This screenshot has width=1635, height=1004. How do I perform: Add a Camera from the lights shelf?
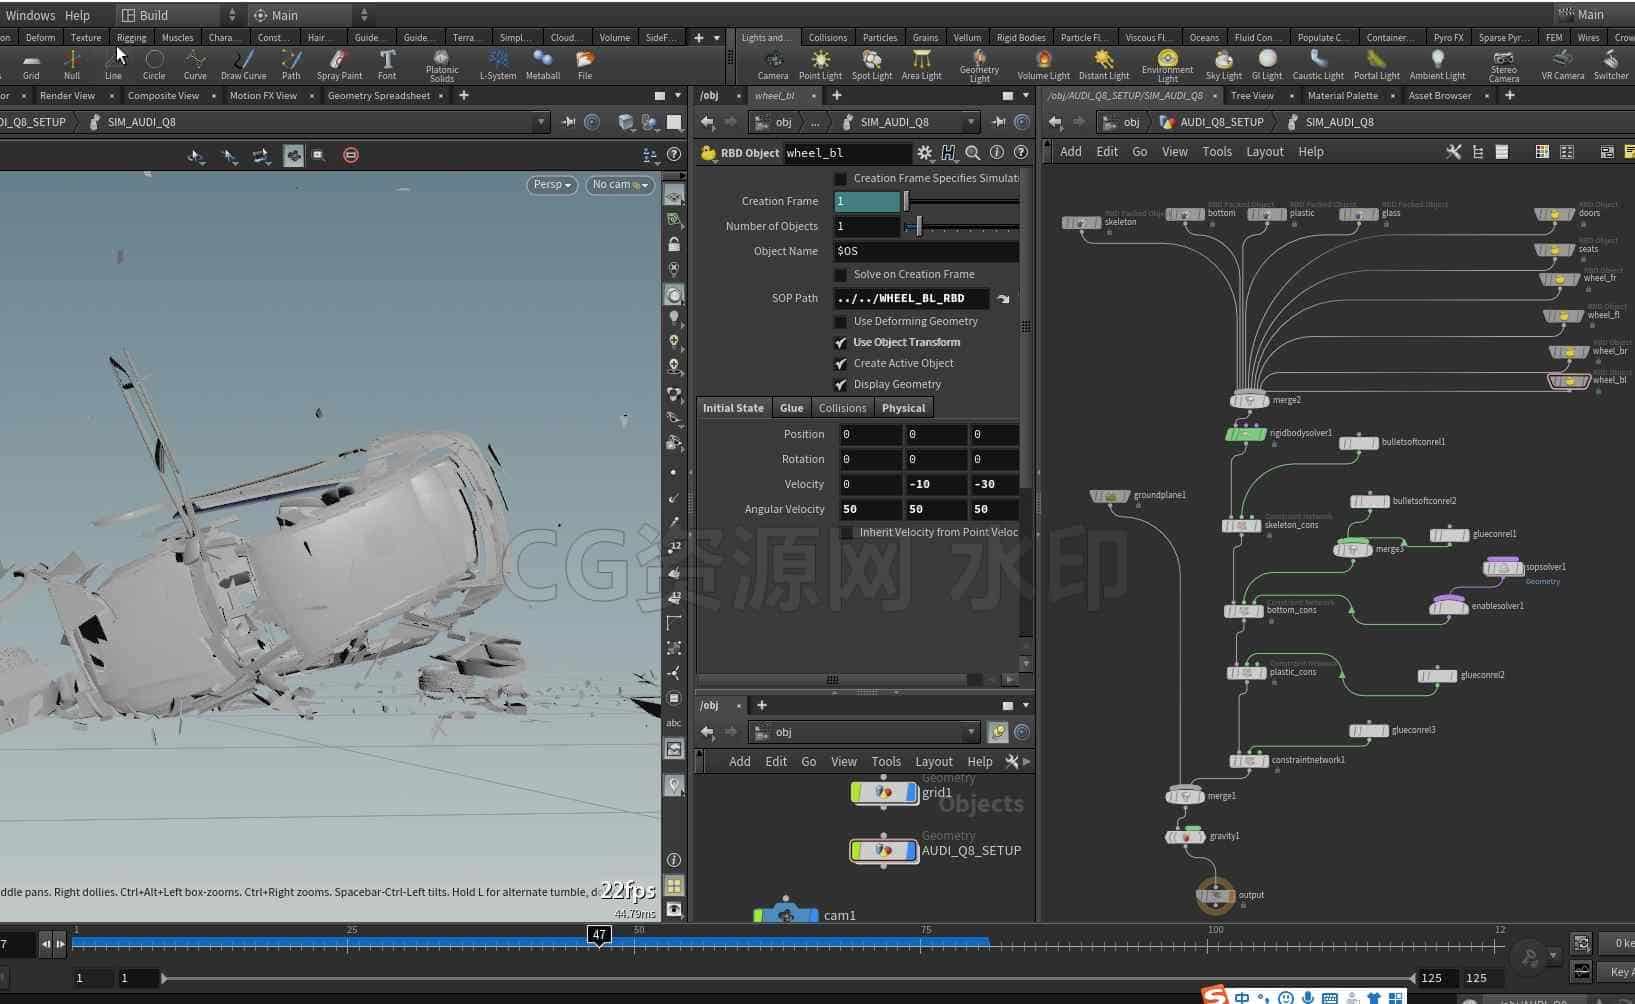772,65
